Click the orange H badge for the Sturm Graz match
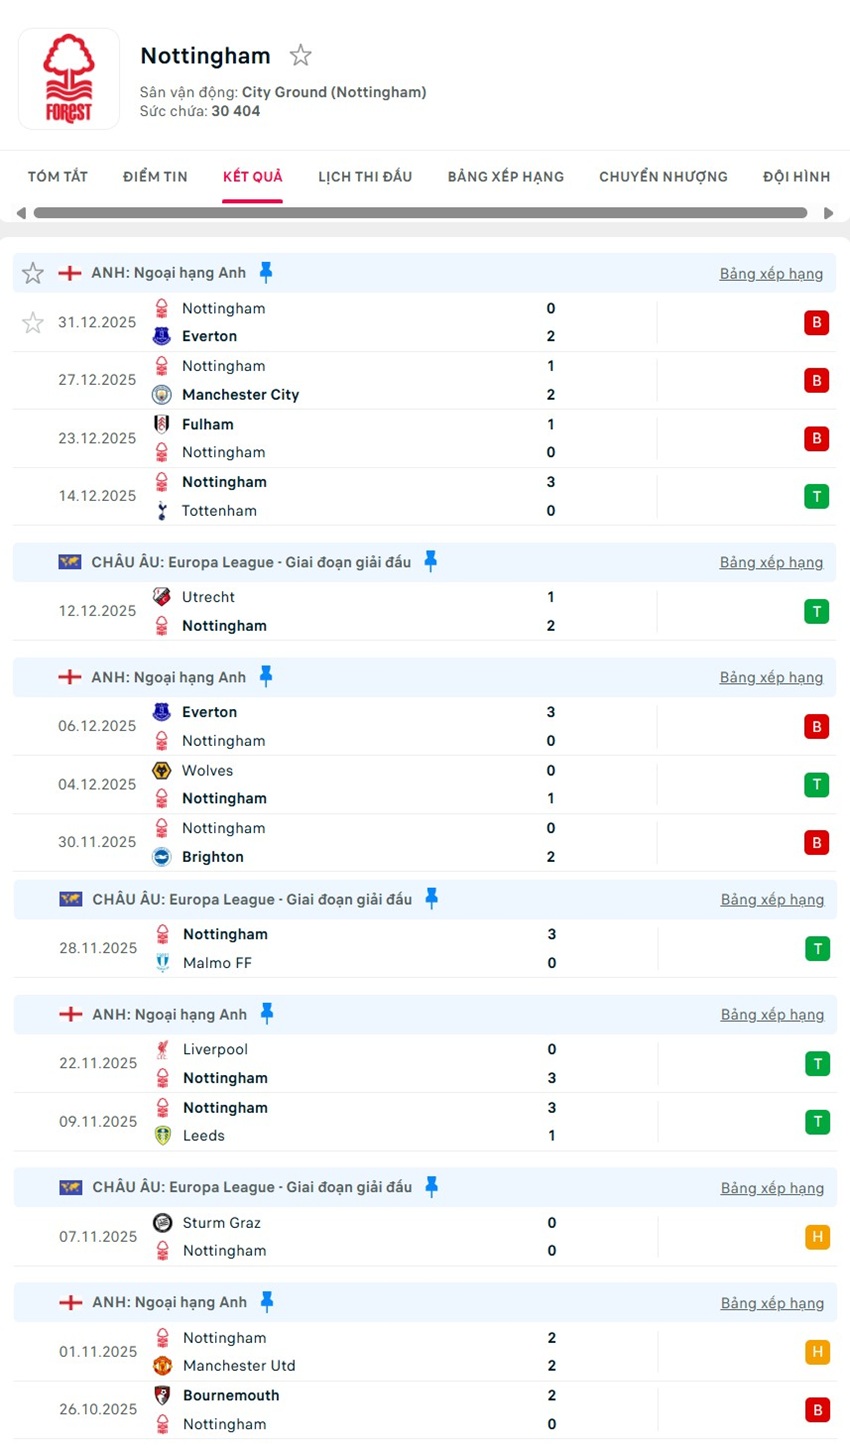Viewport: 850px width, 1450px height. (x=817, y=1237)
